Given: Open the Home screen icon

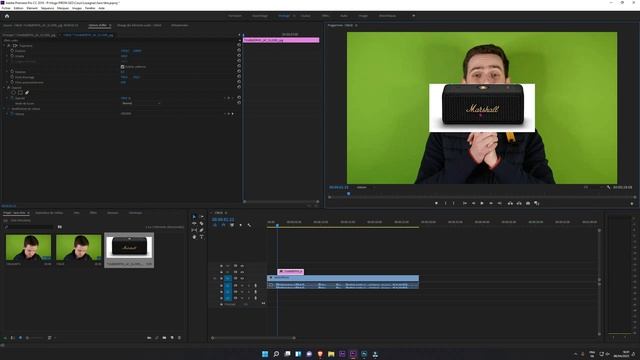Looking at the screenshot, I should (x=7, y=16).
